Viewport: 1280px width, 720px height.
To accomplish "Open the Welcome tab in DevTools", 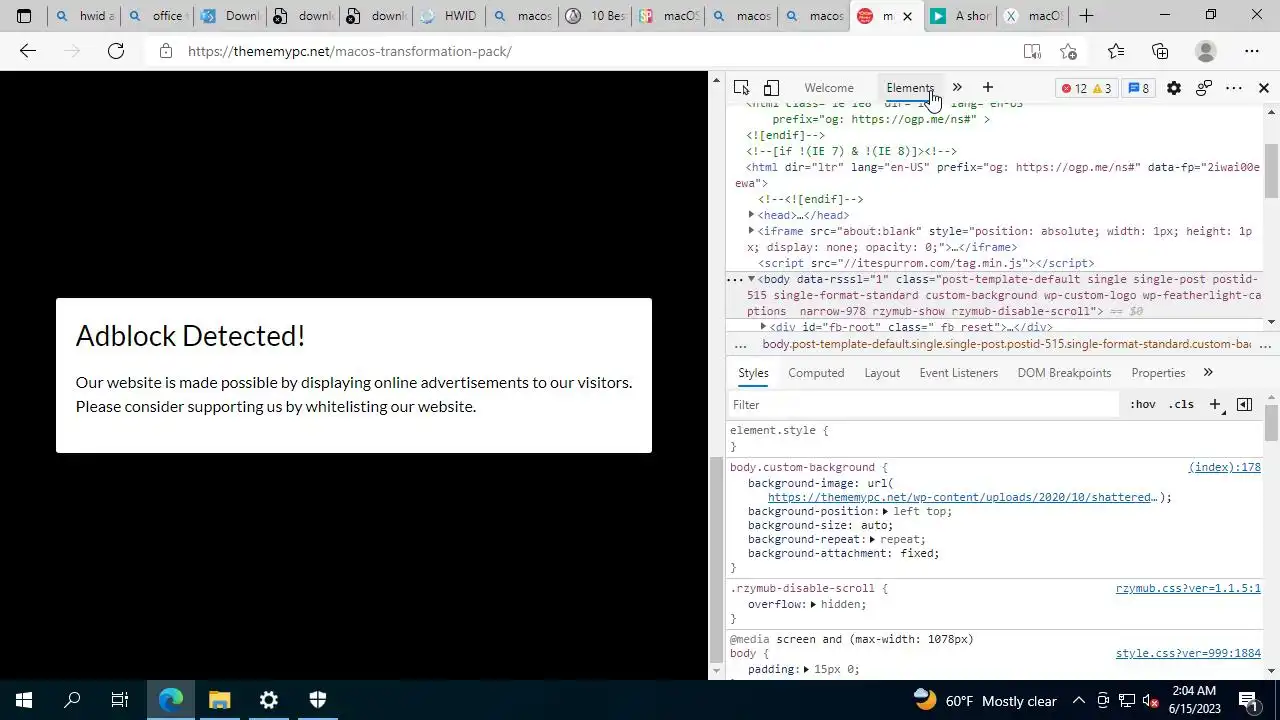I will 829,88.
